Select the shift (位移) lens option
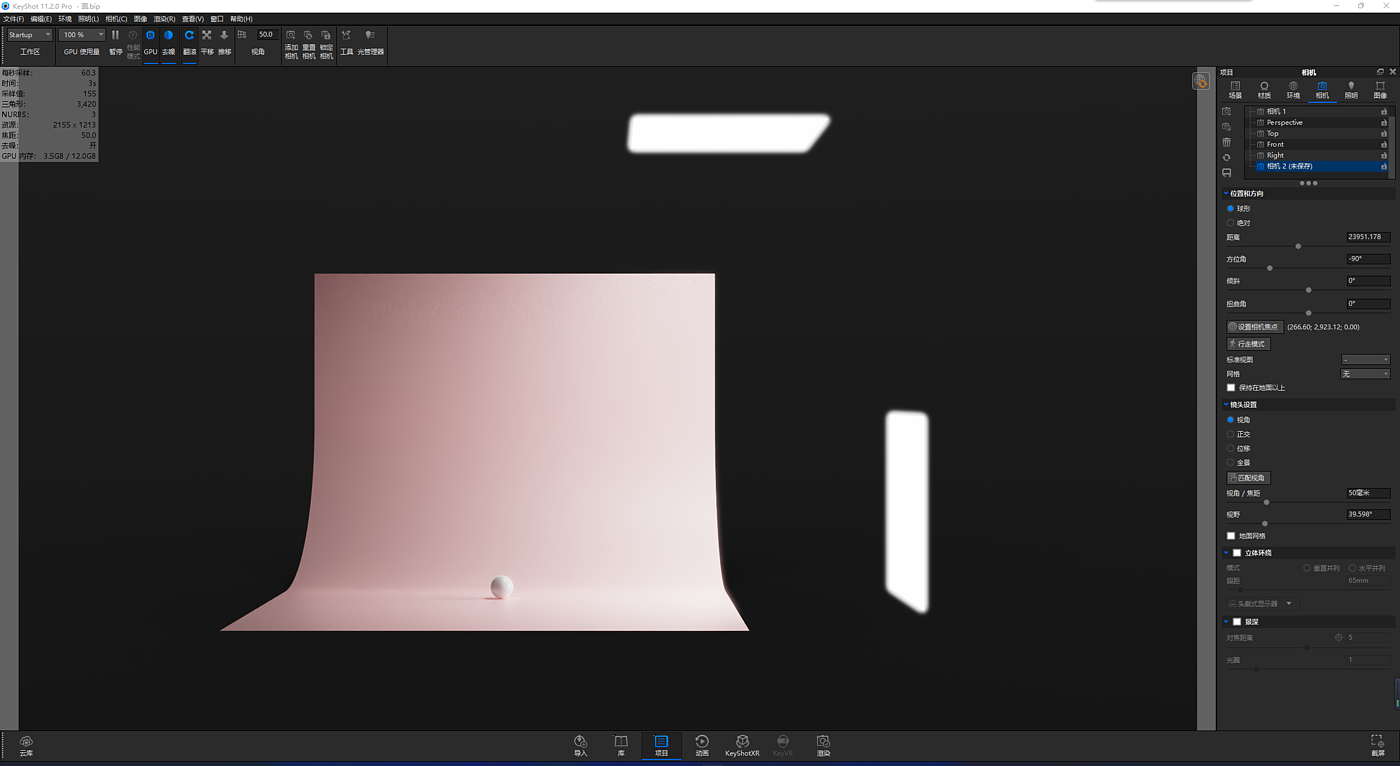This screenshot has width=1400, height=766. [x=1230, y=448]
